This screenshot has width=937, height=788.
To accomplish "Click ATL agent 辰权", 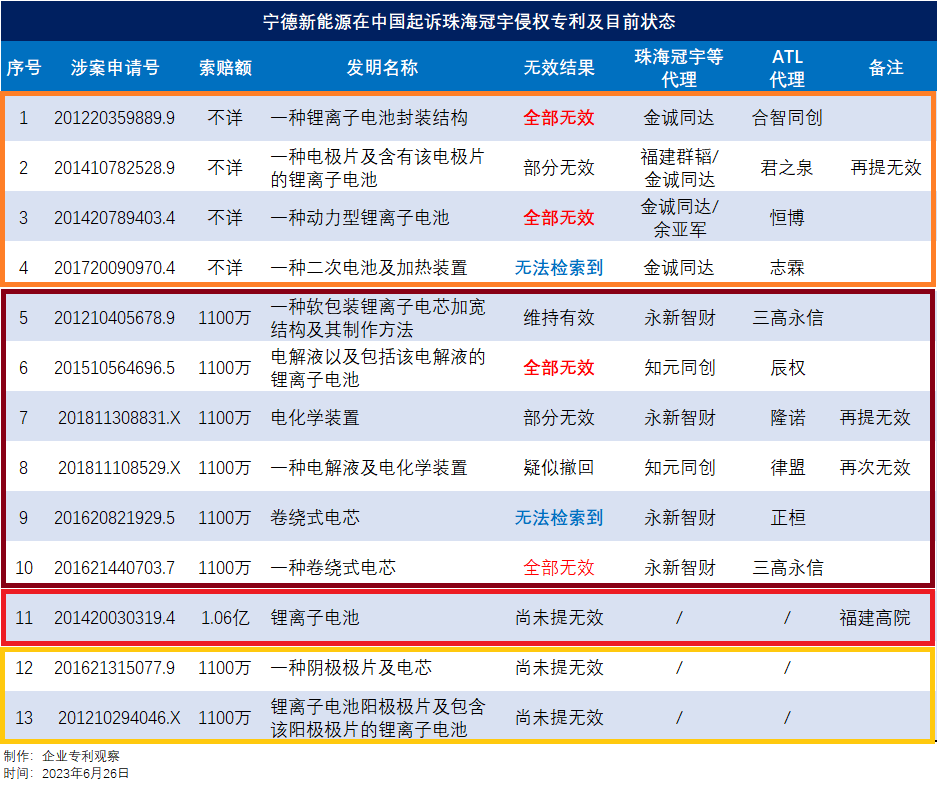I will [788, 368].
